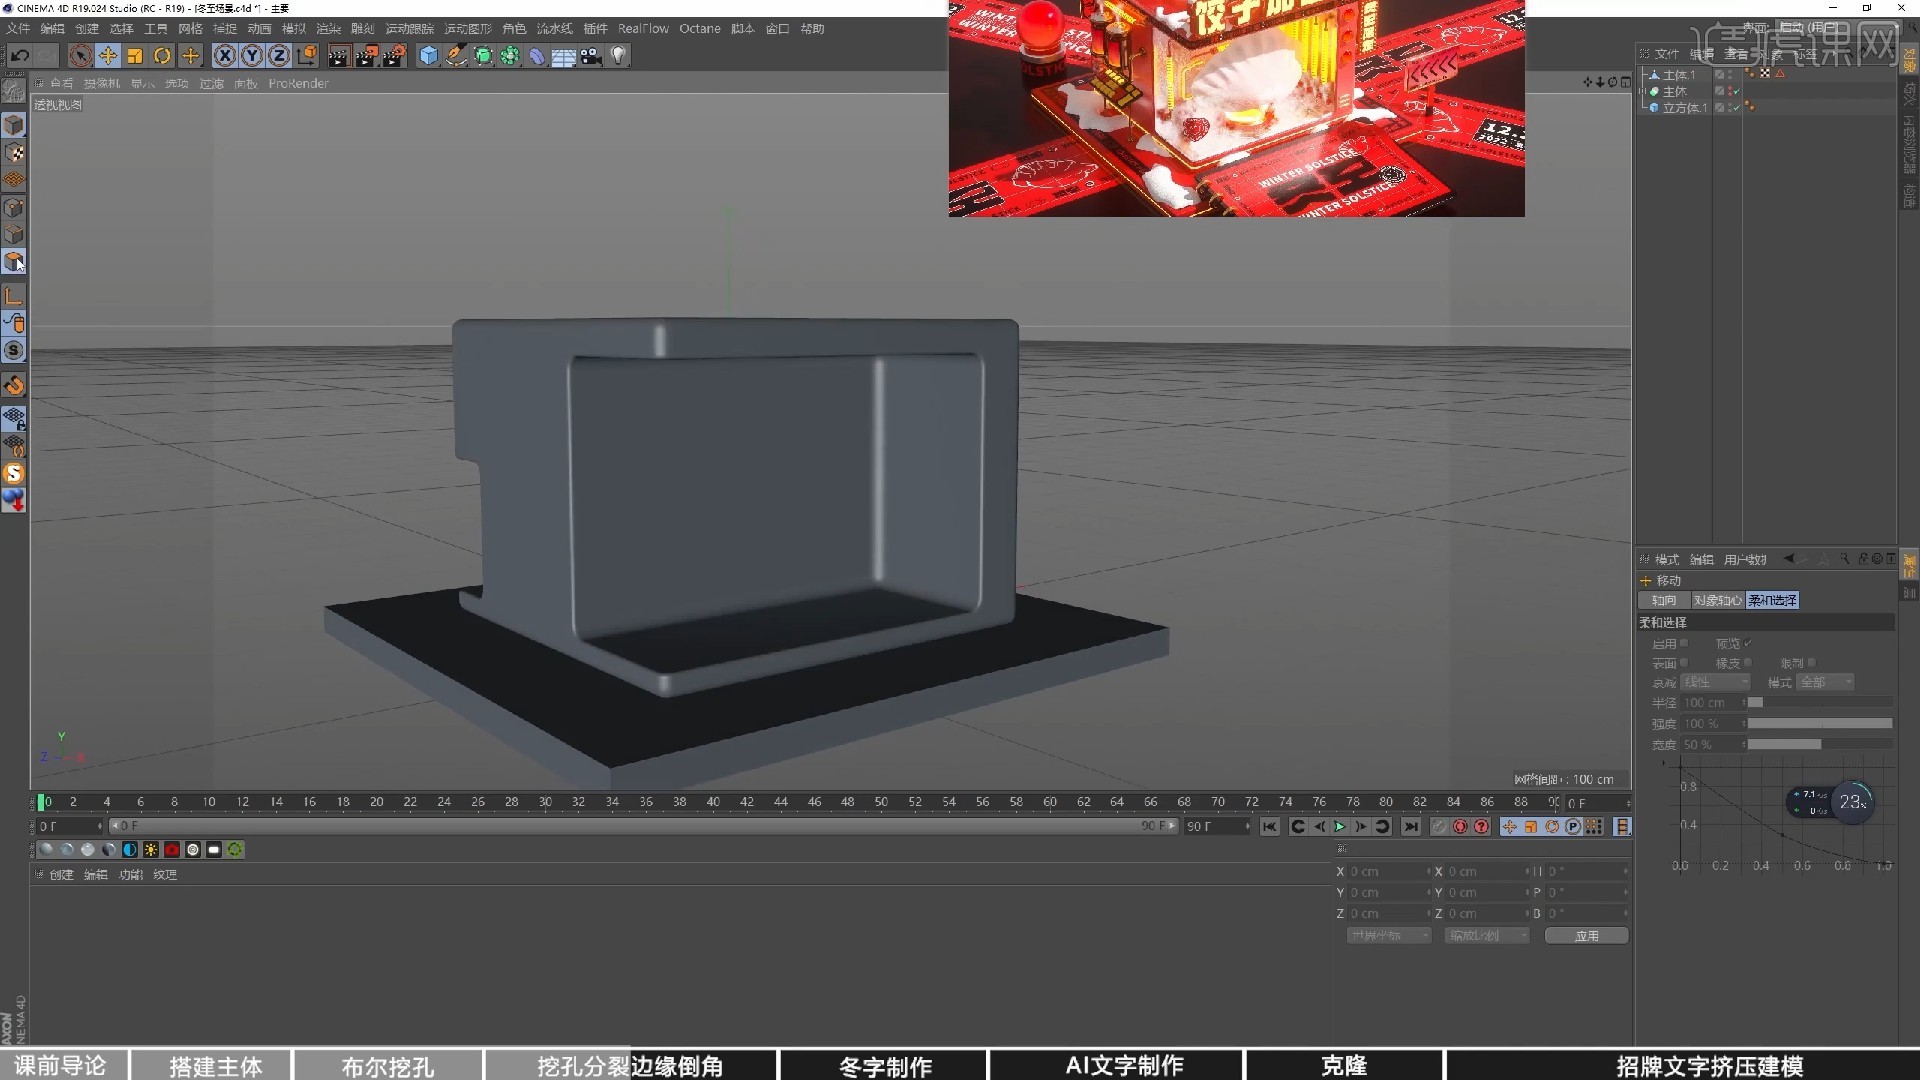Image resolution: width=1920 pixels, height=1080 pixels.
Task: Switch to Edges mode in left toolbar
Action: click(14, 235)
